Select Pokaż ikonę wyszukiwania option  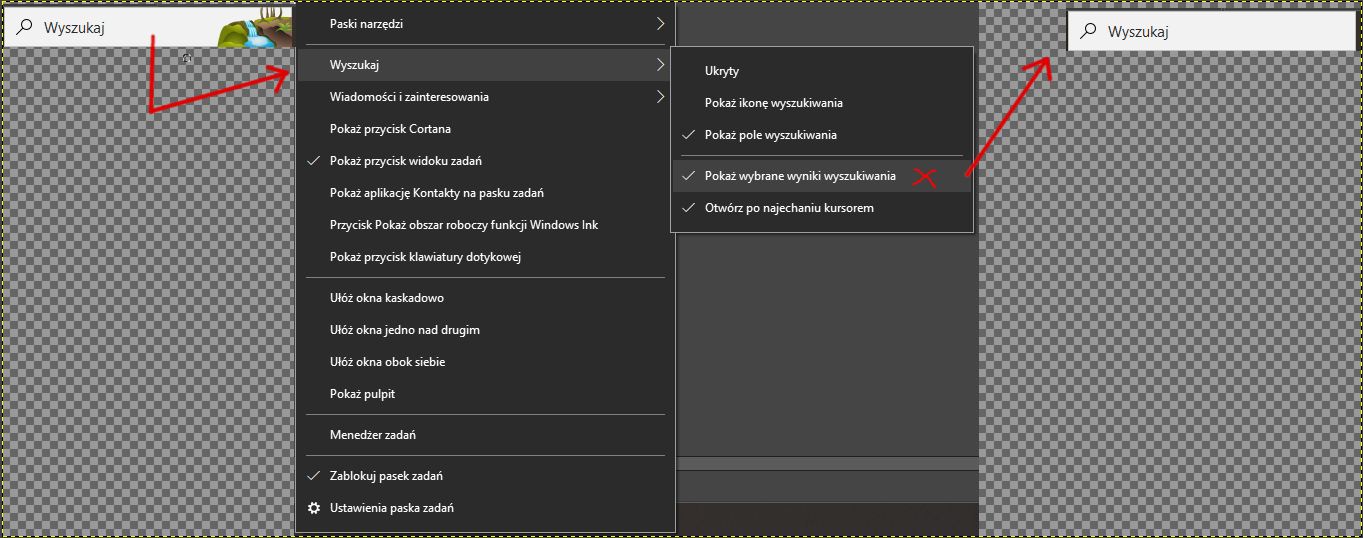coord(773,103)
